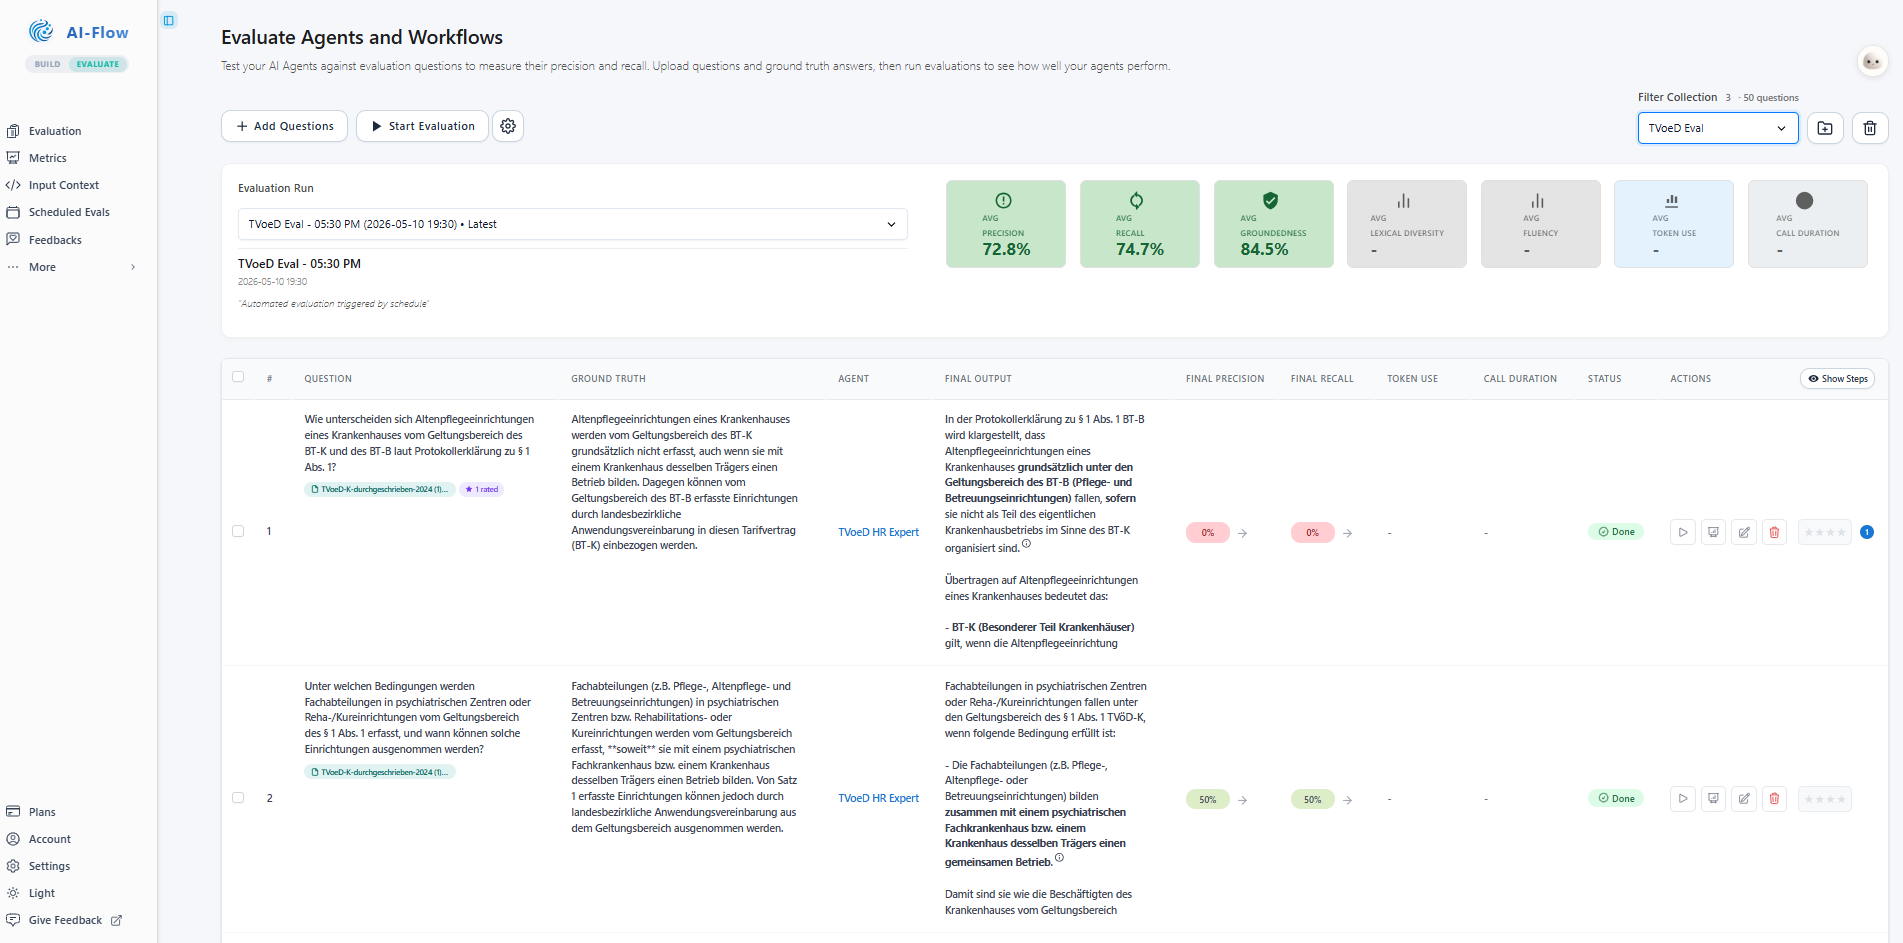Click Avg Token Use metric card
Screen dimensions: 1903x943
click(x=1674, y=224)
